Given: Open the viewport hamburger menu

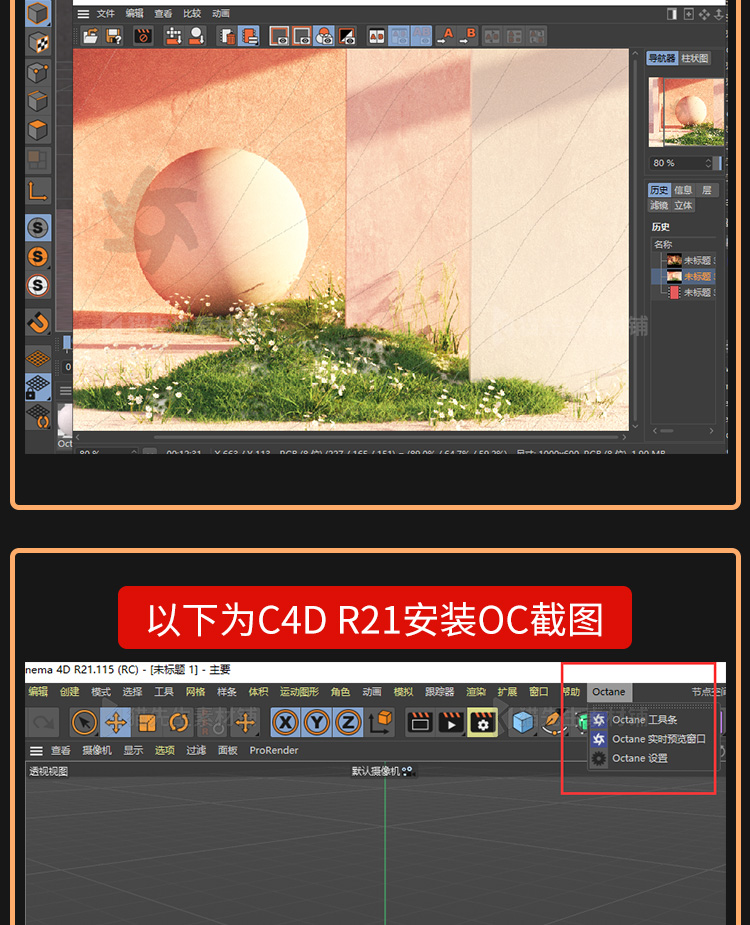Looking at the screenshot, I should coord(36,750).
